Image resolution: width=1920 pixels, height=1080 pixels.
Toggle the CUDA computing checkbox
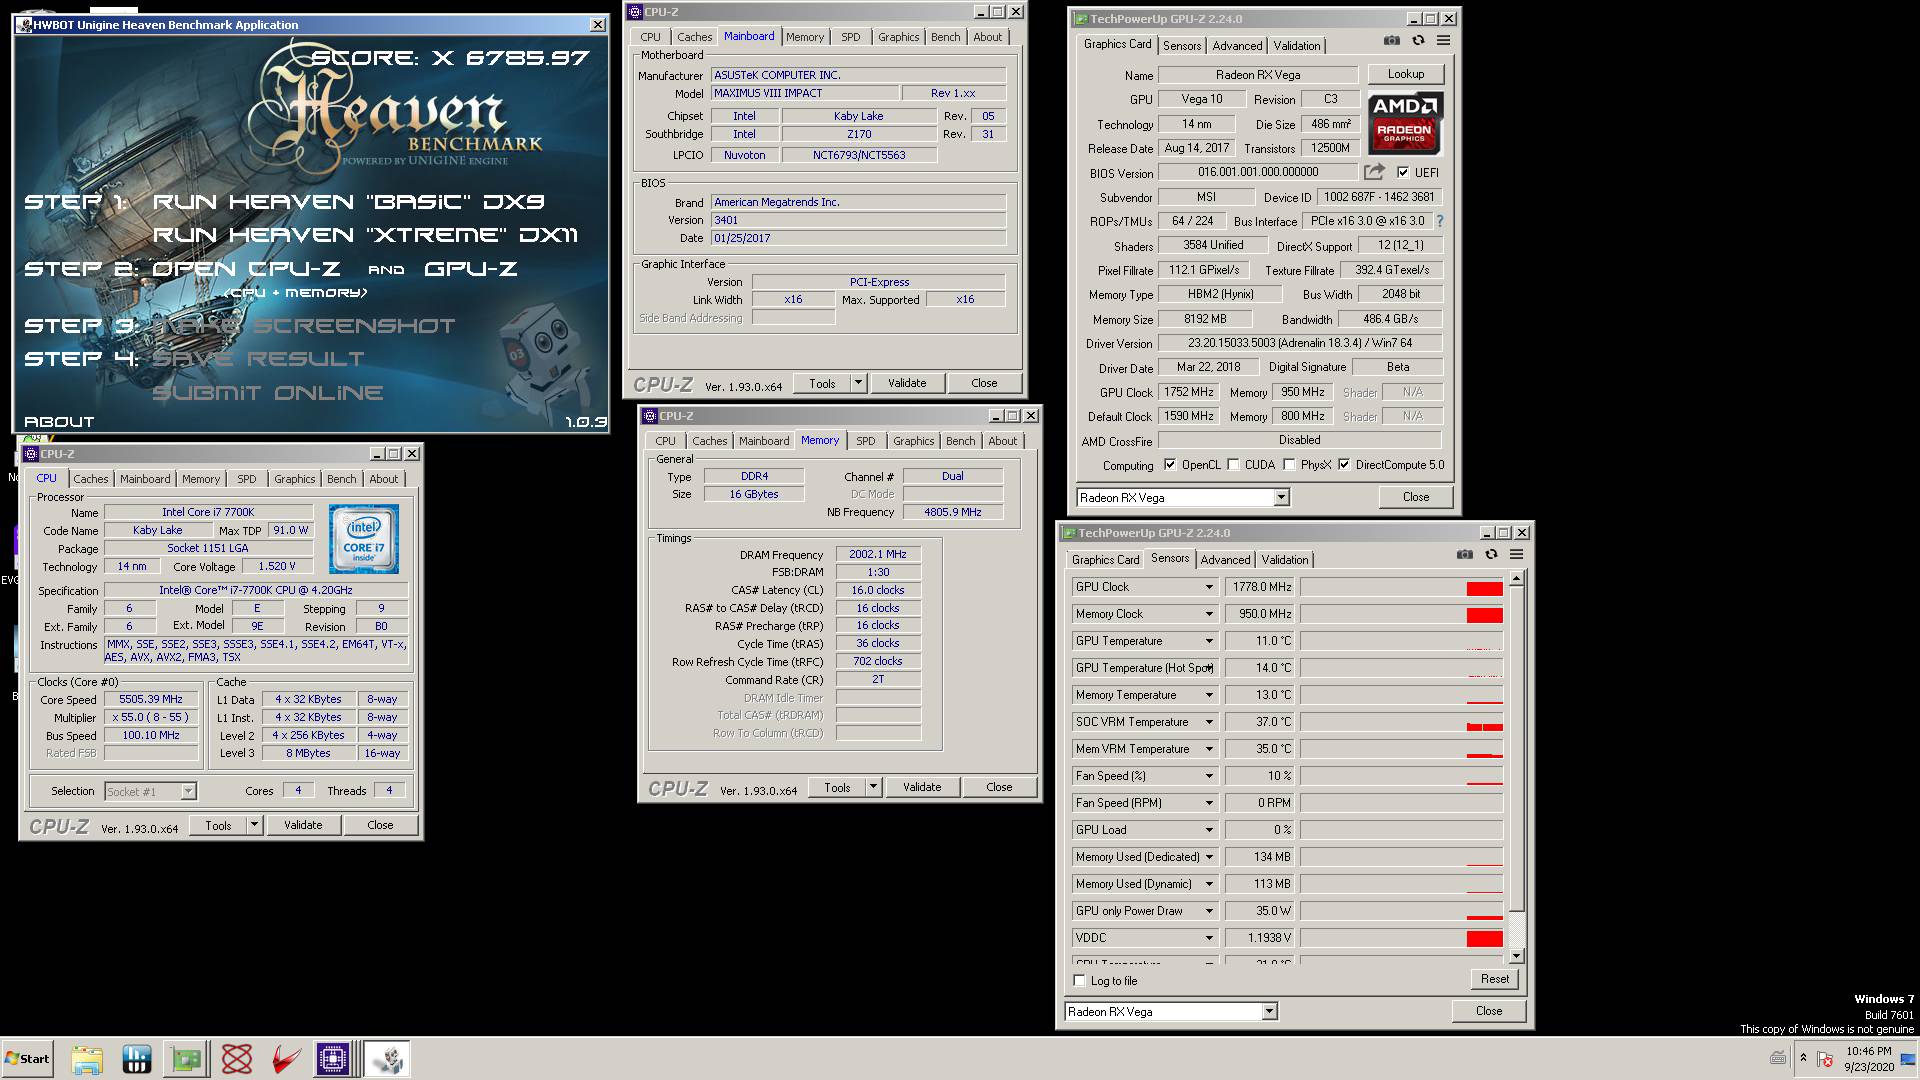[x=1233, y=465]
